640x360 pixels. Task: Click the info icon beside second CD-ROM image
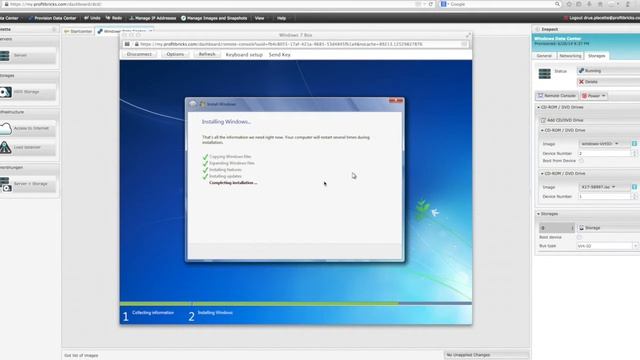(x=634, y=187)
